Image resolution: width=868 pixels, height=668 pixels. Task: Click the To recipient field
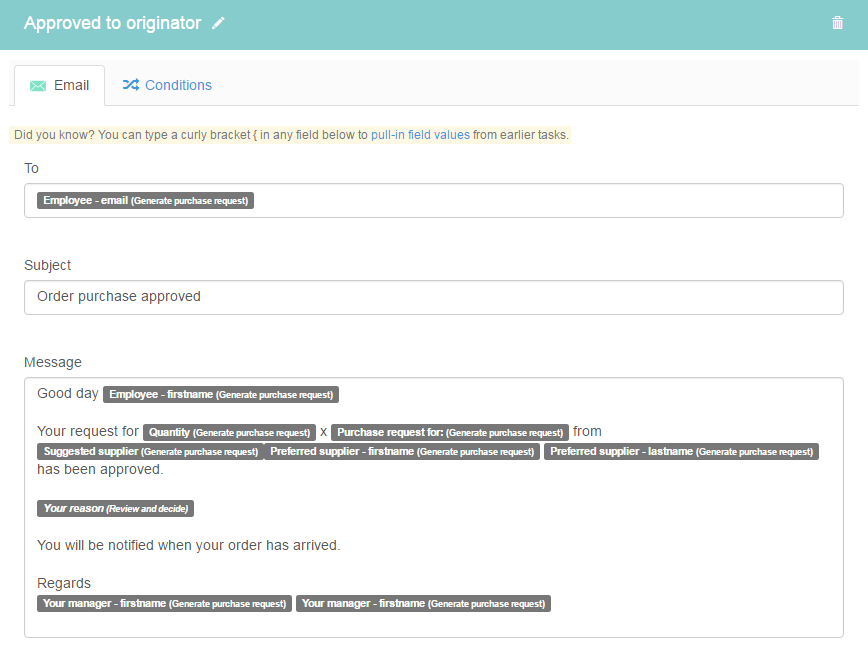(x=433, y=200)
